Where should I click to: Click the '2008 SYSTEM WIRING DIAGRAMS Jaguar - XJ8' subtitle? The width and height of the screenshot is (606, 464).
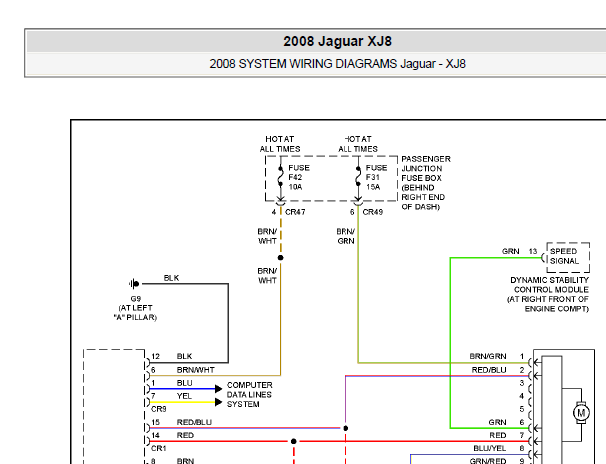[x=337, y=63]
